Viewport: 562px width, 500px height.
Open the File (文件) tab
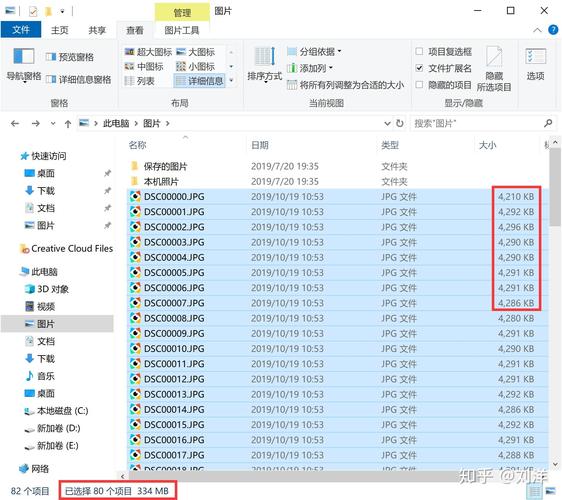pyautogui.click(x=21, y=30)
